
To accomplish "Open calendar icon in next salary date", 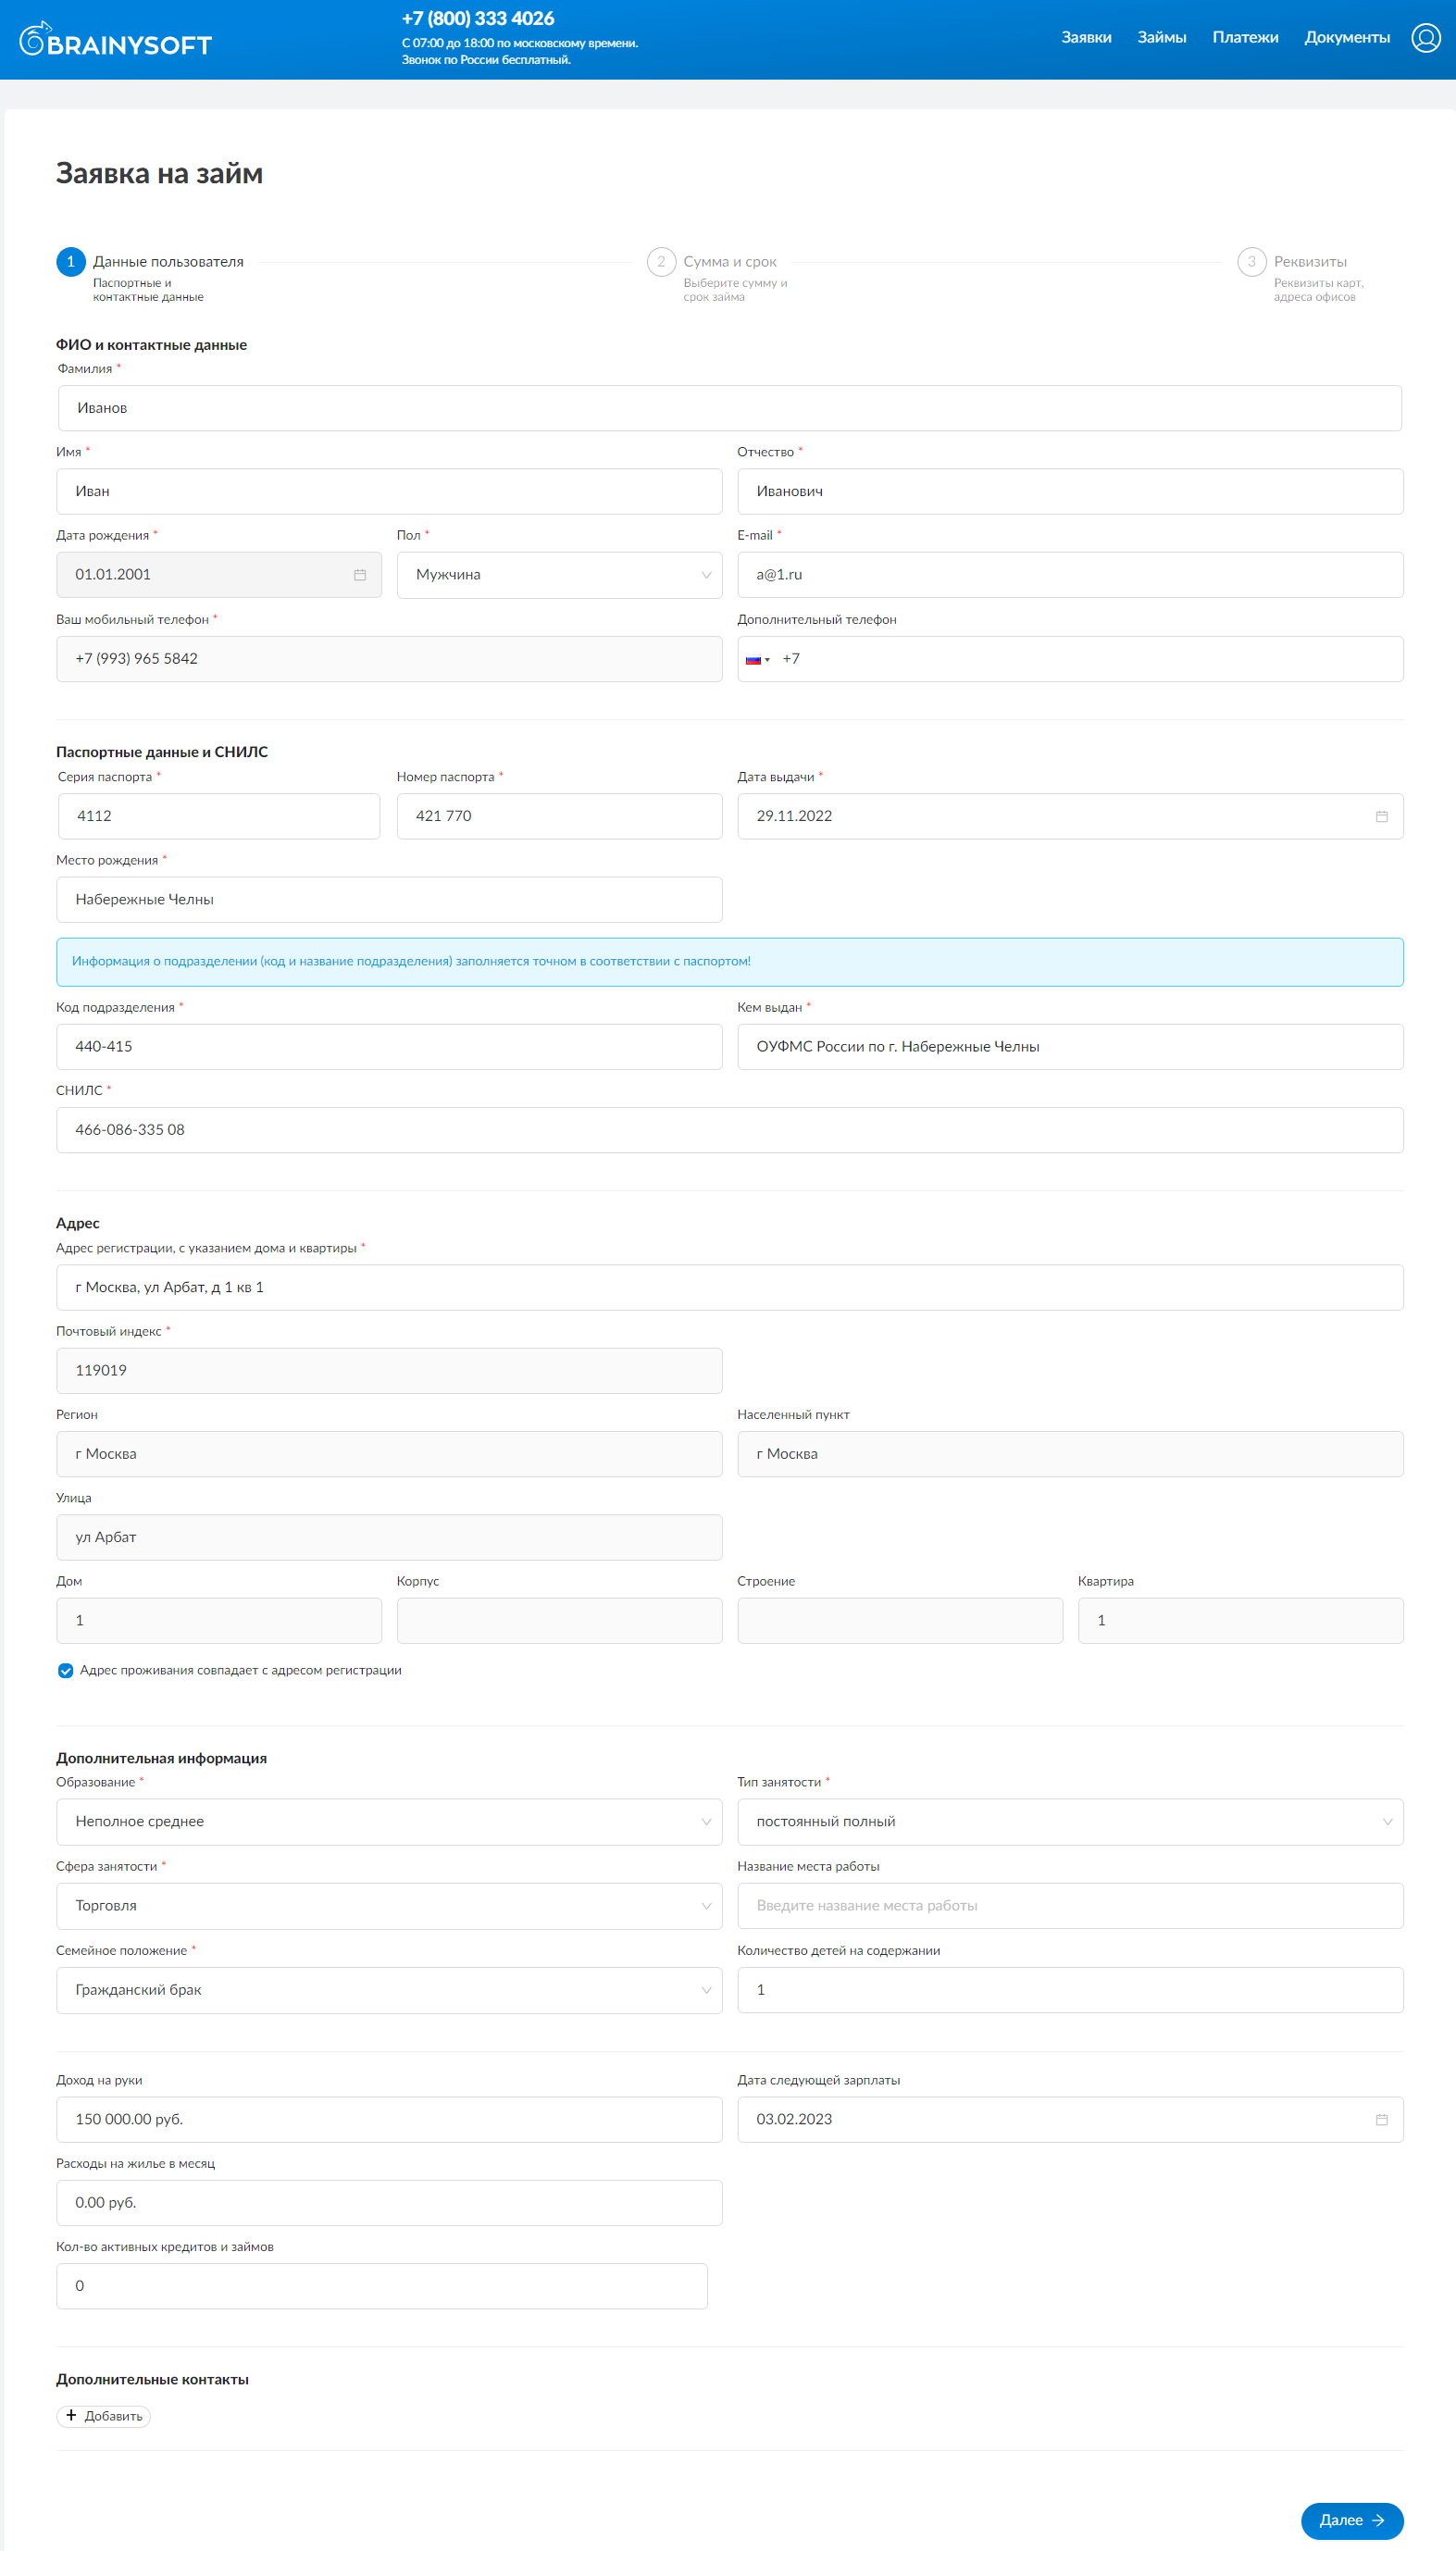I will click(x=1381, y=2119).
